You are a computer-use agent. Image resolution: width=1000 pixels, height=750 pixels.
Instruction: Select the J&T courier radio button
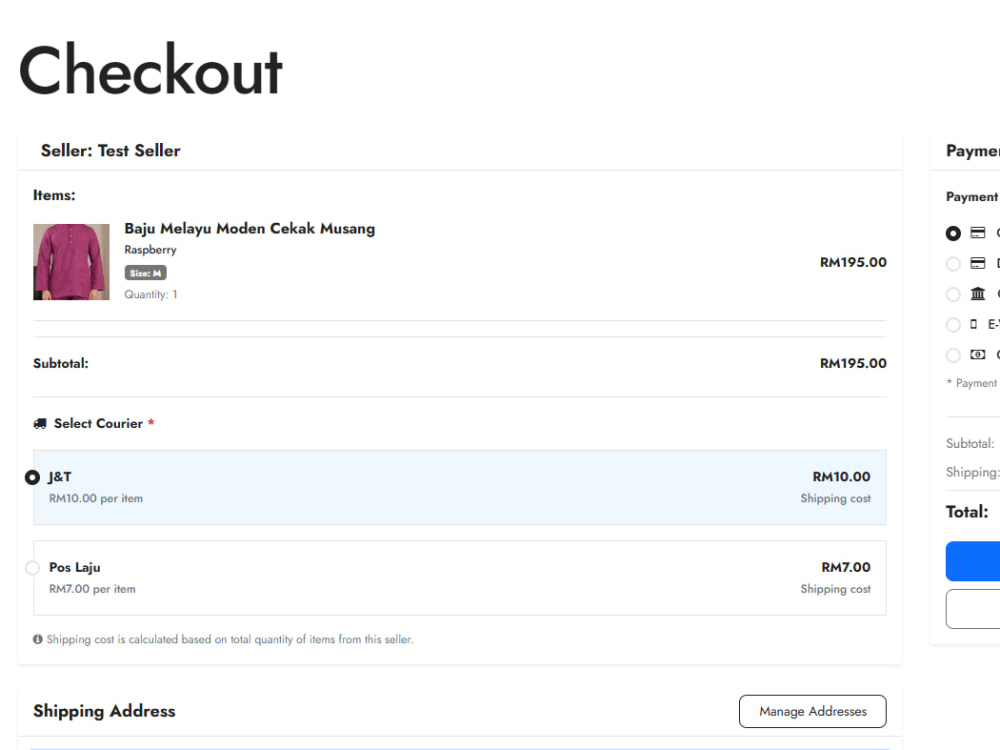(32, 477)
